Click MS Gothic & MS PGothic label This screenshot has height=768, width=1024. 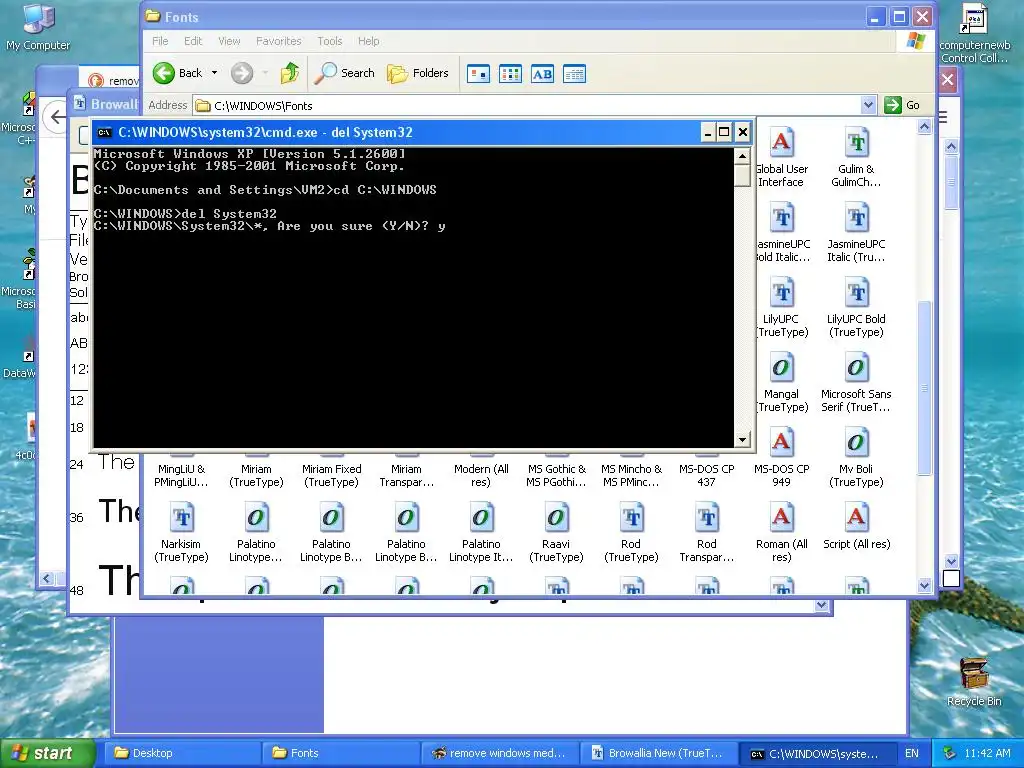coord(556,475)
